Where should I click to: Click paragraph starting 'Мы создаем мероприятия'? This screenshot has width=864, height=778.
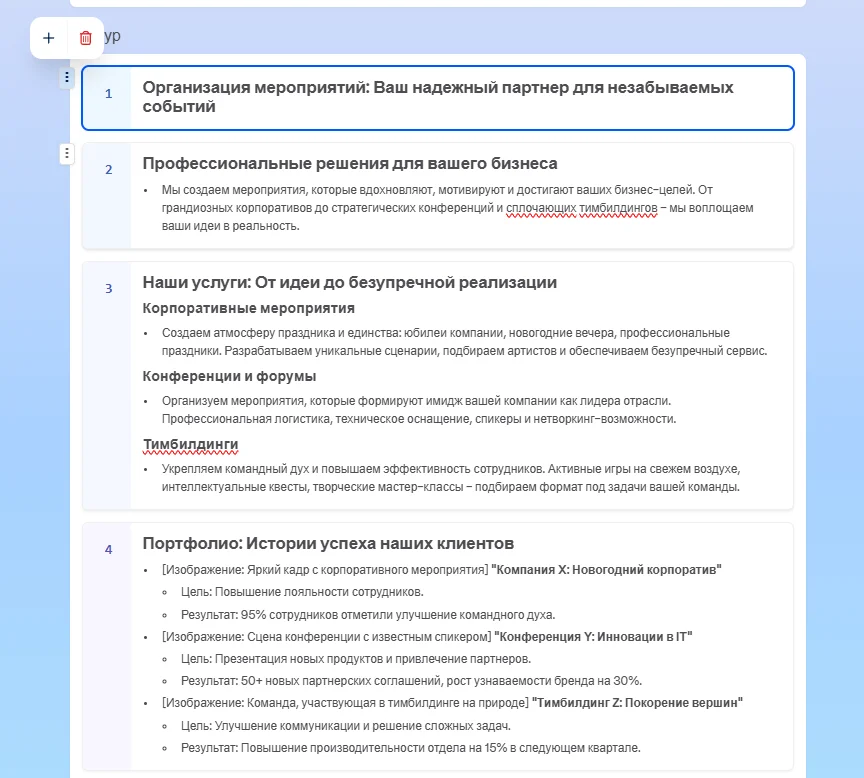(457, 208)
